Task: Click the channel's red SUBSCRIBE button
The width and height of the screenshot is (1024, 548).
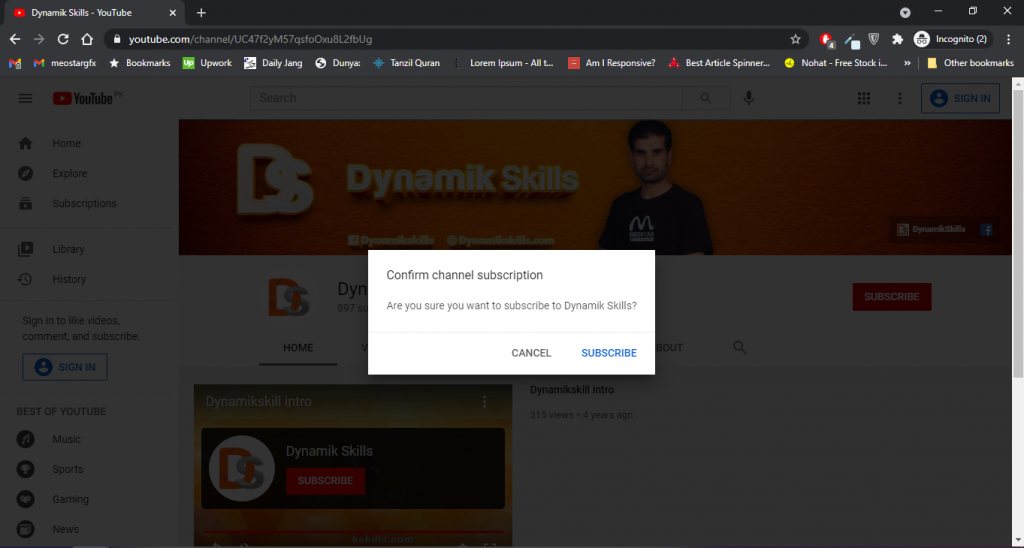Action: tap(891, 297)
